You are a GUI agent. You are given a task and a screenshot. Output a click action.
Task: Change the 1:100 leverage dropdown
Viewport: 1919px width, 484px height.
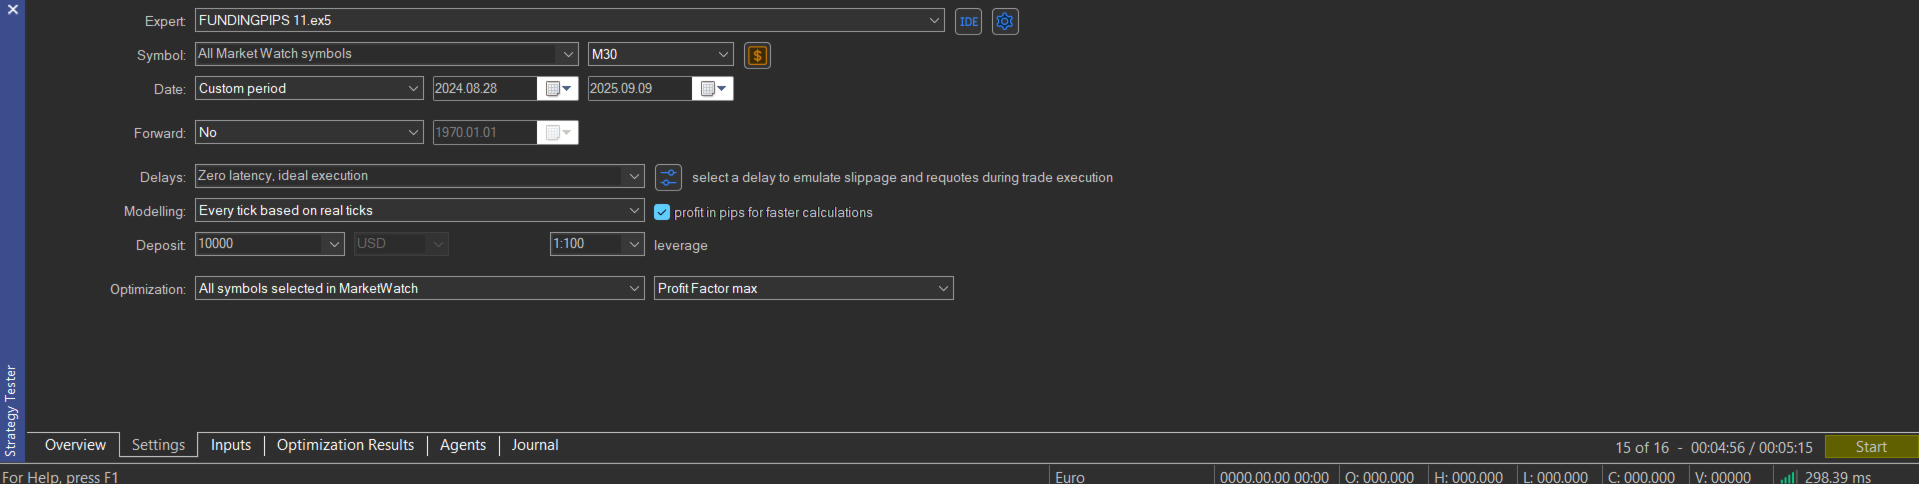pos(597,244)
